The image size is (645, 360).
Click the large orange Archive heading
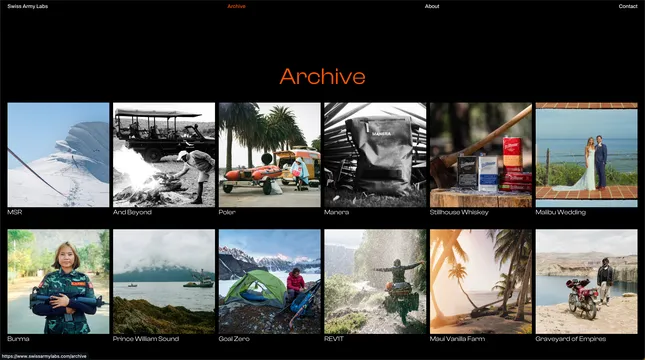(322, 77)
